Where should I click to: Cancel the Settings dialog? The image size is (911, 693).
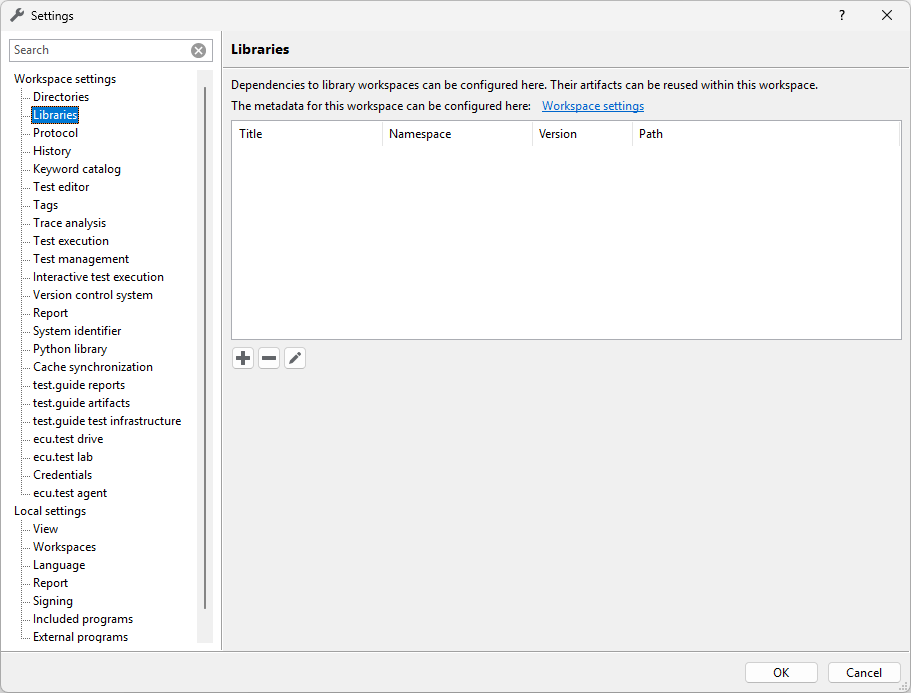coord(864,673)
